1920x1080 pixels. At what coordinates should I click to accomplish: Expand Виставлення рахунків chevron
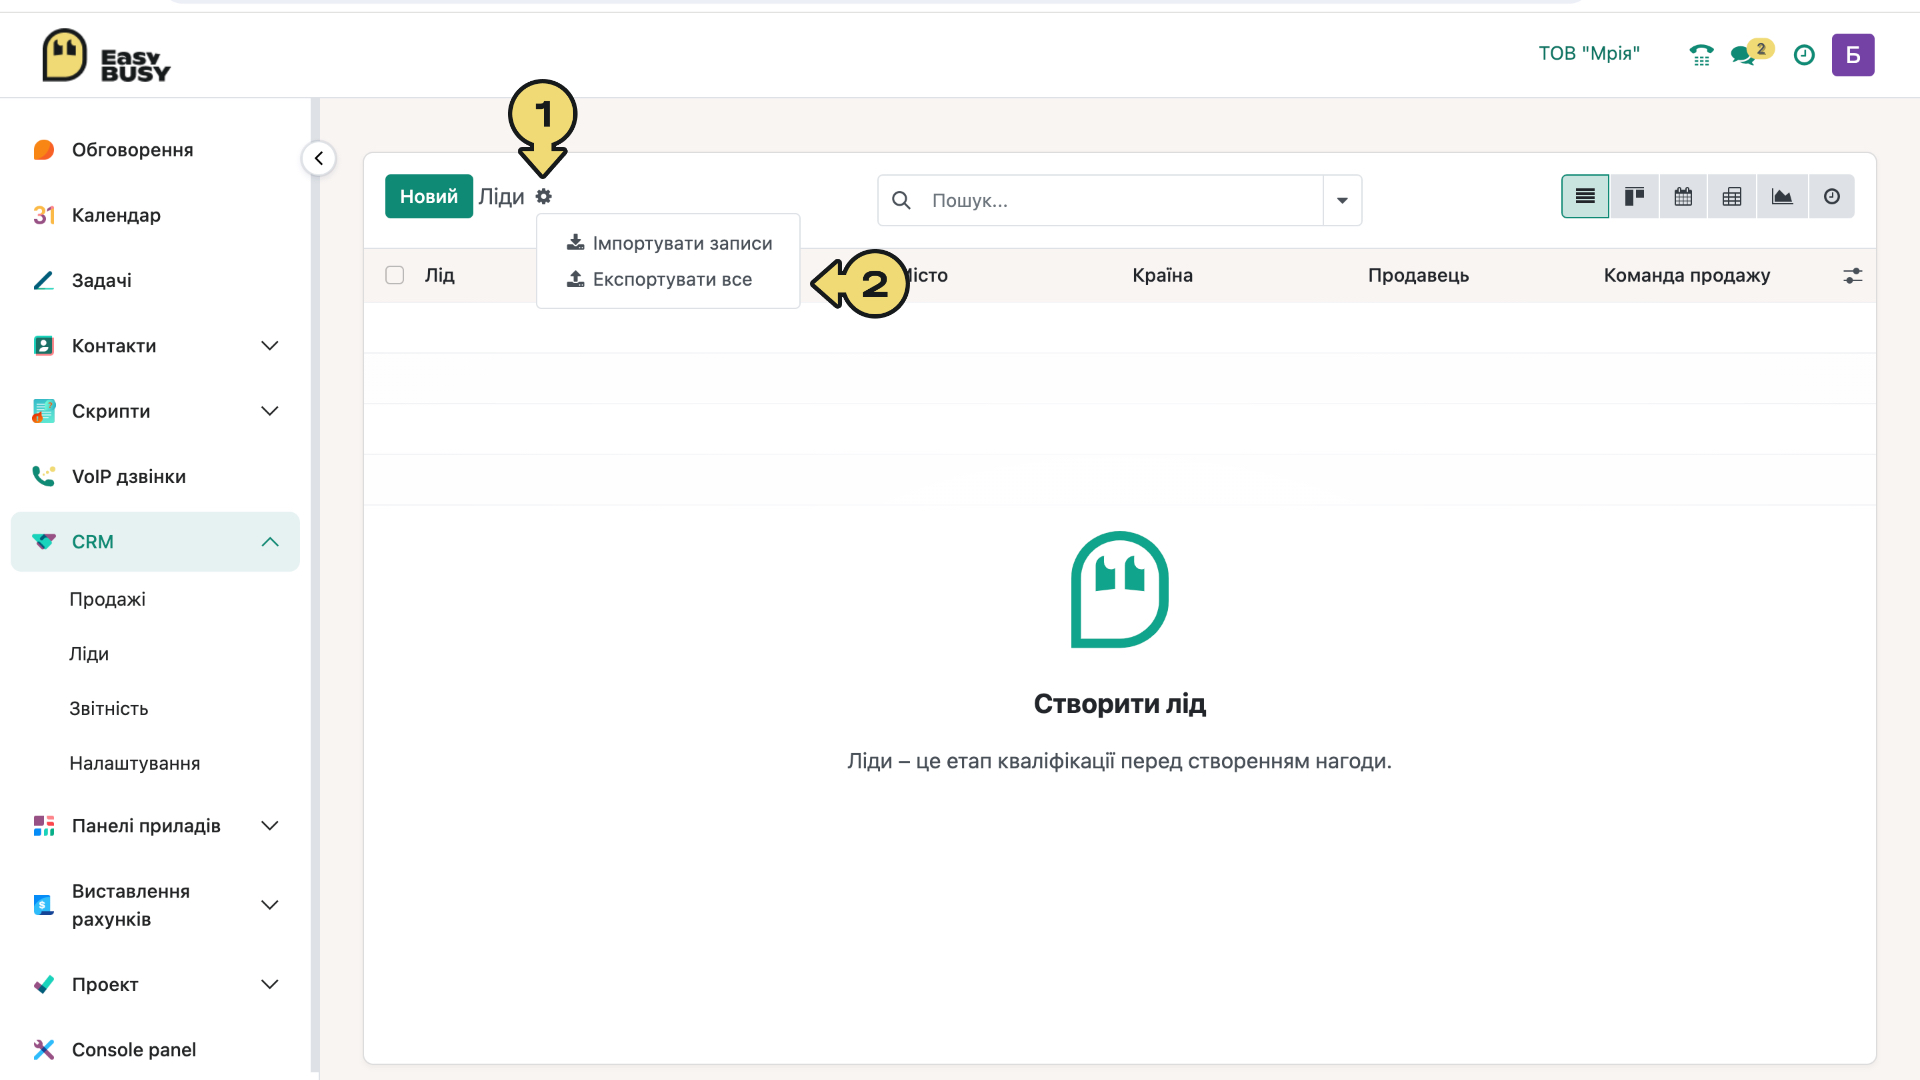[x=270, y=905]
